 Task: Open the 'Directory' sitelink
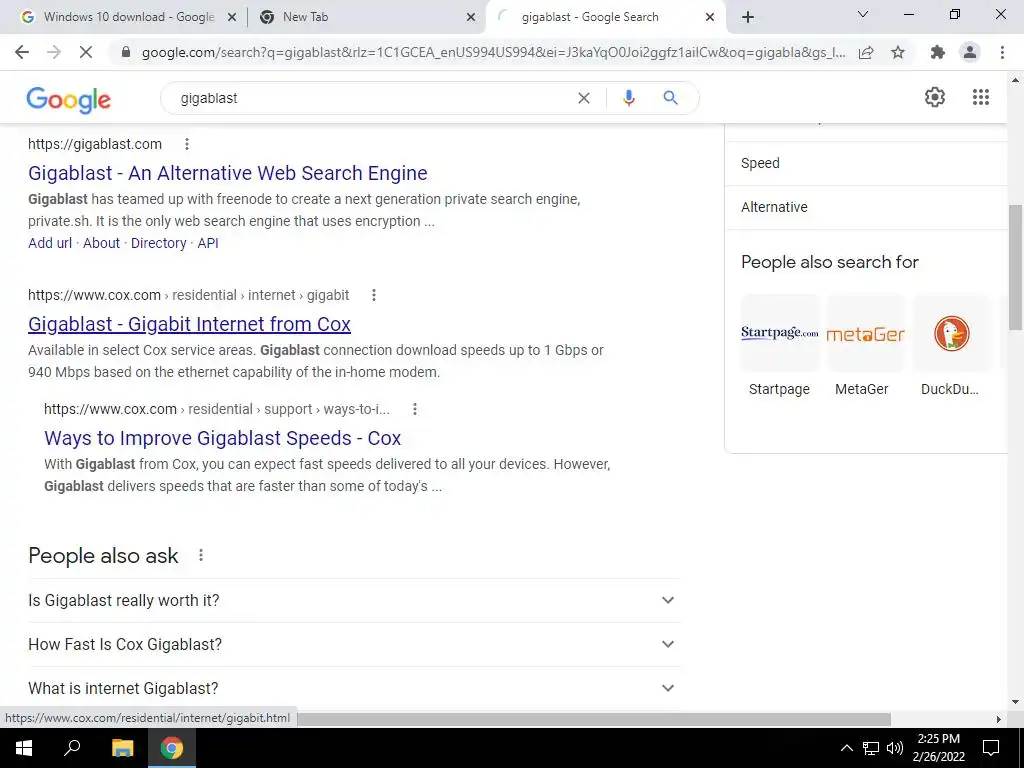pyautogui.click(x=159, y=243)
